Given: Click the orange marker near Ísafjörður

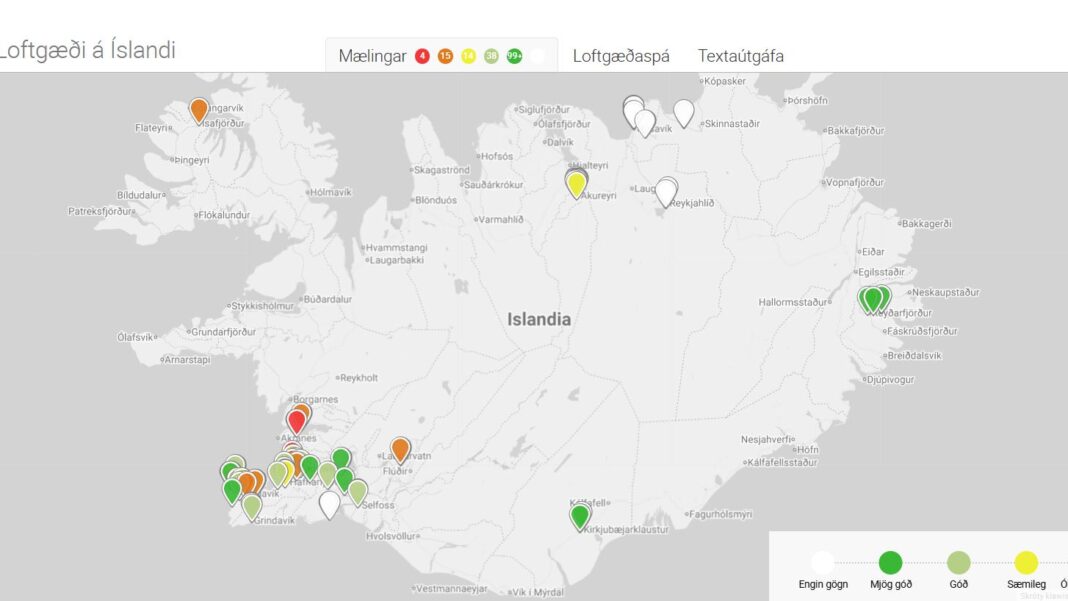Looking at the screenshot, I should click(199, 109).
